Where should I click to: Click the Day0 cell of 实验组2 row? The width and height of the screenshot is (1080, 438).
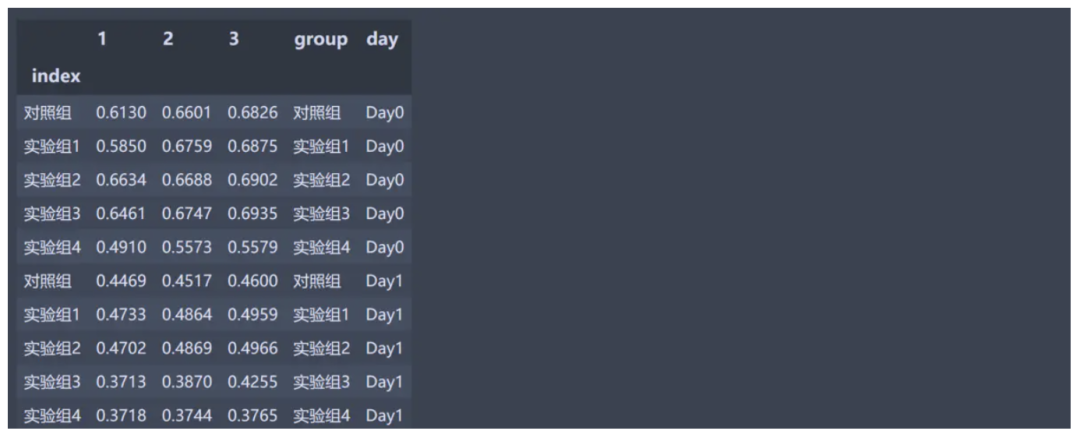[x=385, y=180]
